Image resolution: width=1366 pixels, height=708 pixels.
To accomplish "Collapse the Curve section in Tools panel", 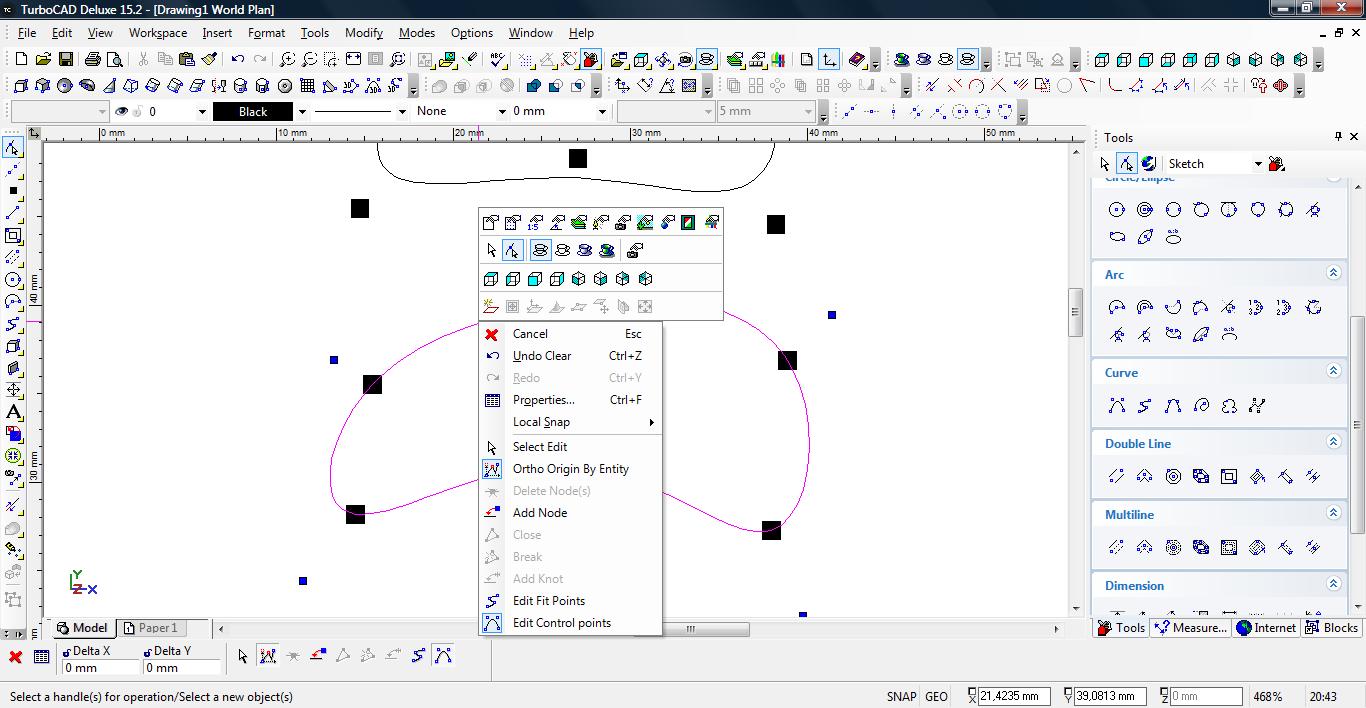I will (1333, 372).
